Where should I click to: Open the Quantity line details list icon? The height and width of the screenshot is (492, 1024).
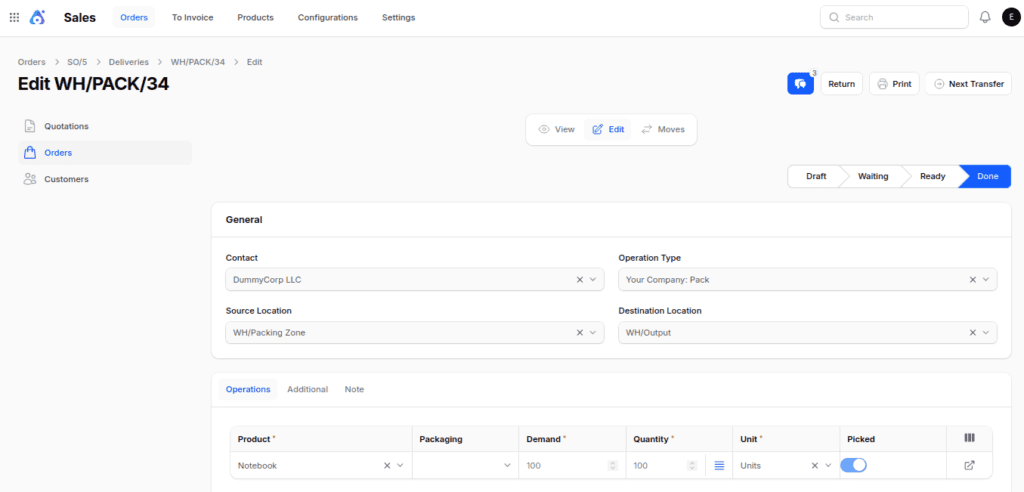tap(719, 465)
